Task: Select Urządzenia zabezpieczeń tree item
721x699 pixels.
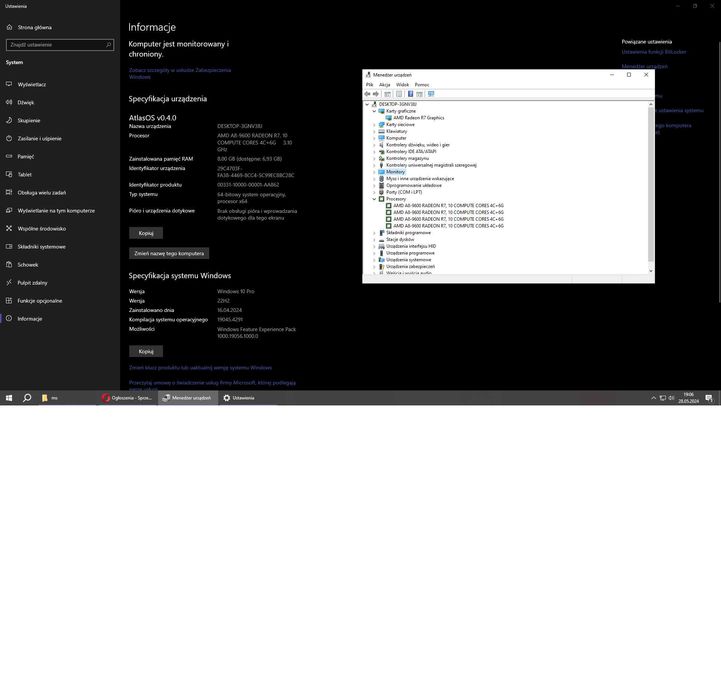Action: pos(410,267)
